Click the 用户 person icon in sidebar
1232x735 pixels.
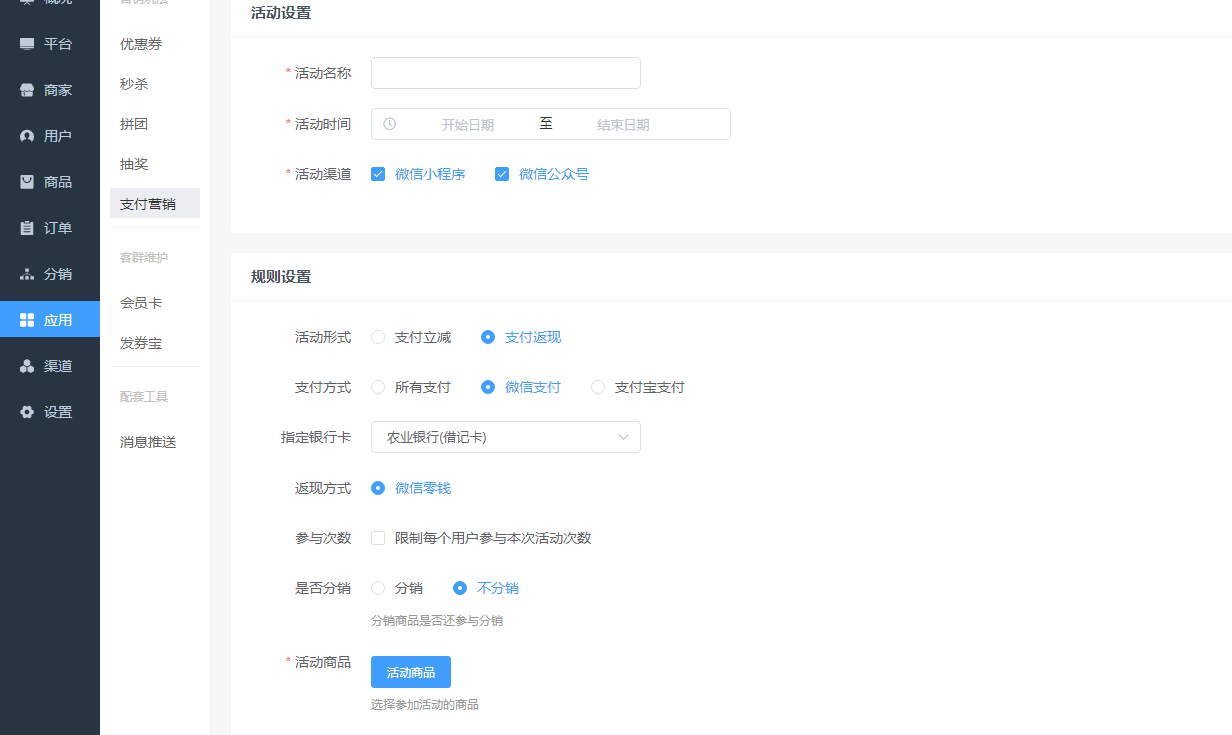point(27,136)
